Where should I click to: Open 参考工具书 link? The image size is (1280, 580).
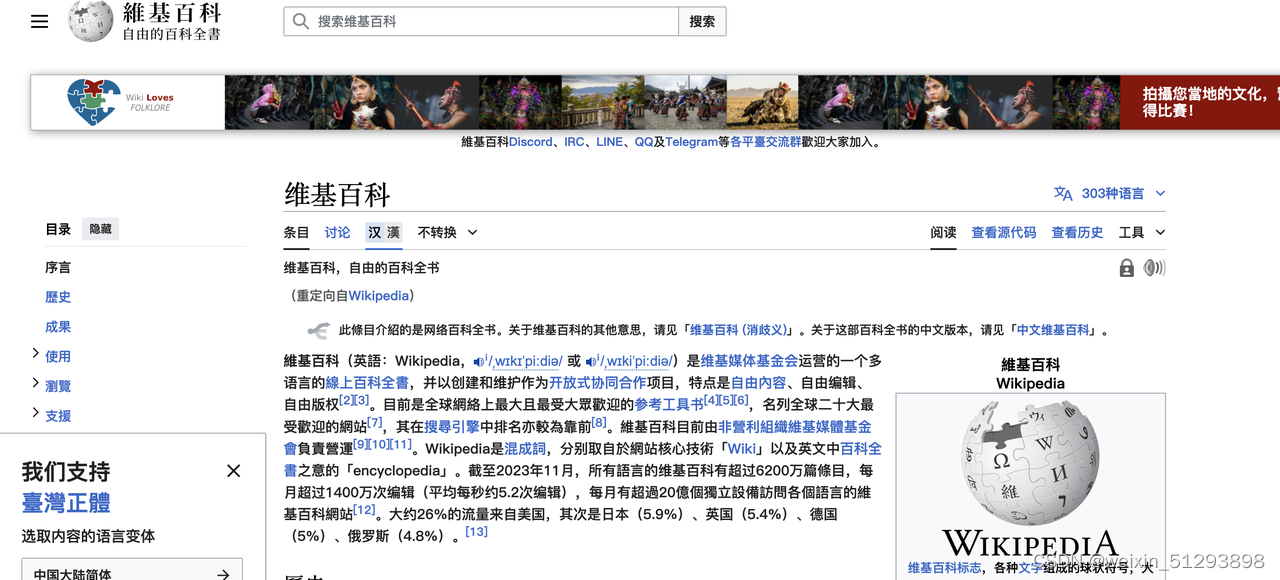coord(669,405)
